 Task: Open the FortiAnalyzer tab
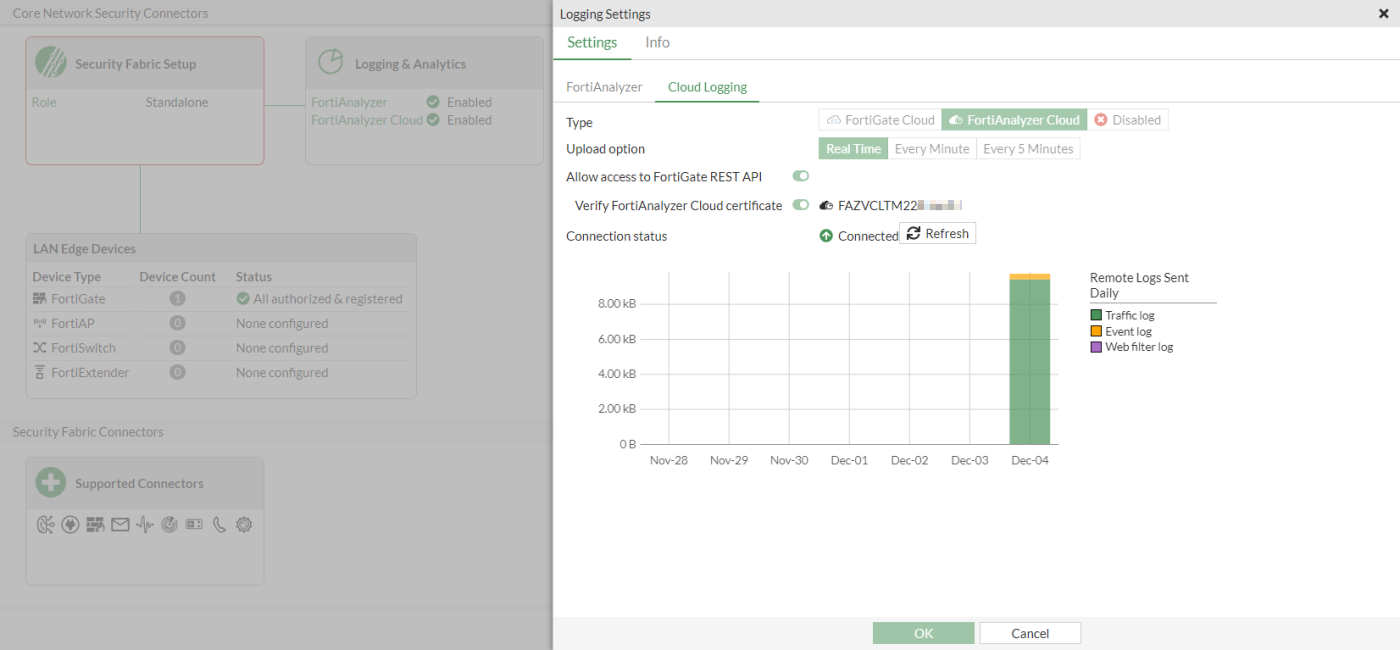(604, 87)
